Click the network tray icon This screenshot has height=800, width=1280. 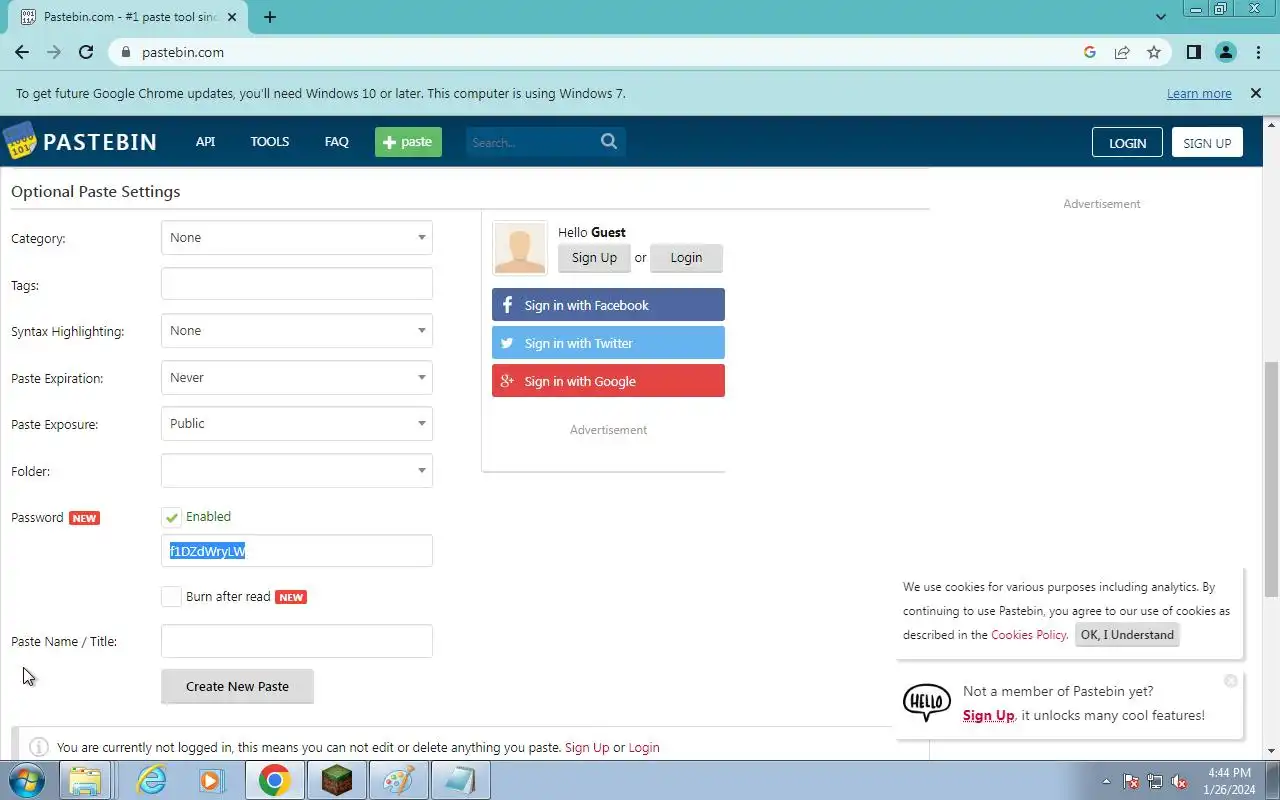pyautogui.click(x=1155, y=781)
